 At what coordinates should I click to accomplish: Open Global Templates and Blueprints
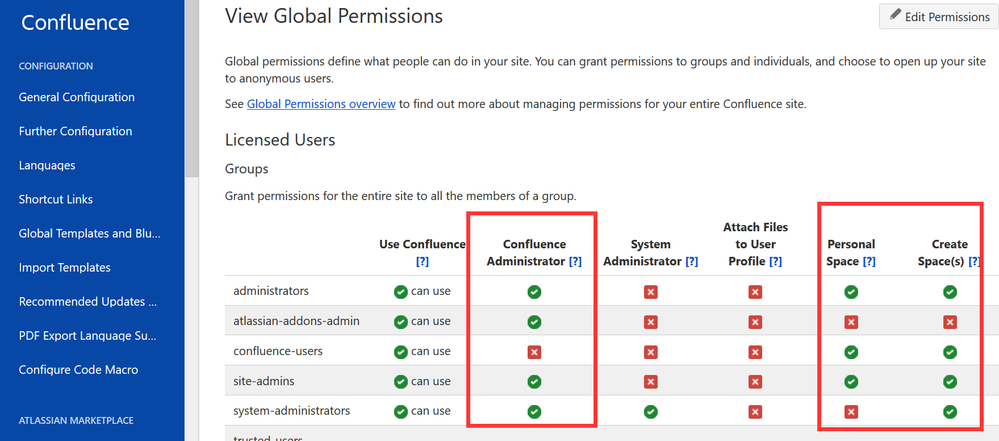(89, 233)
